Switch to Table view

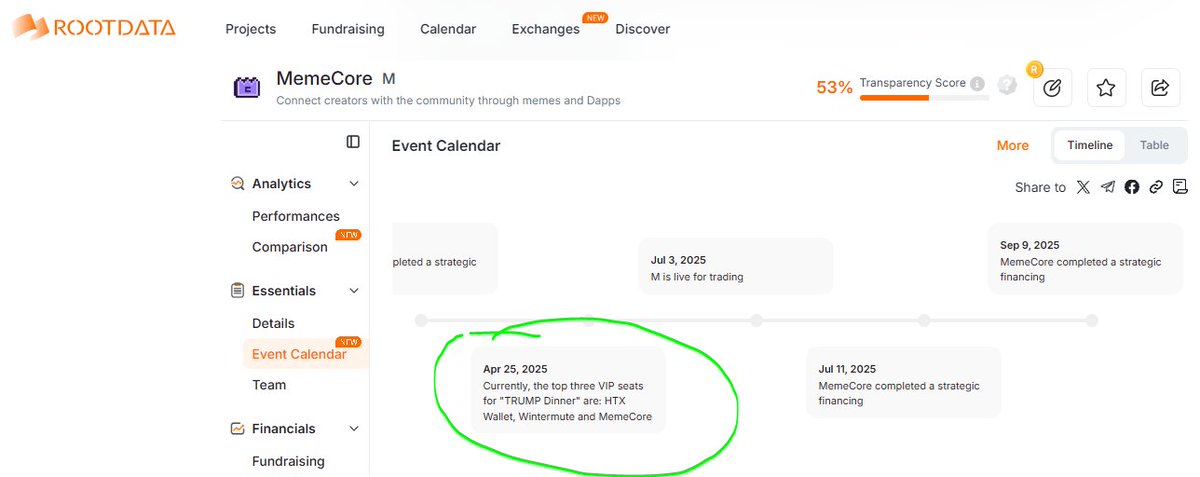(1154, 145)
